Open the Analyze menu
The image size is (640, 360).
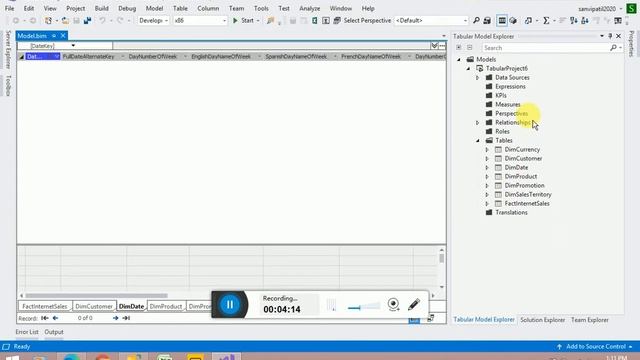click(310, 8)
